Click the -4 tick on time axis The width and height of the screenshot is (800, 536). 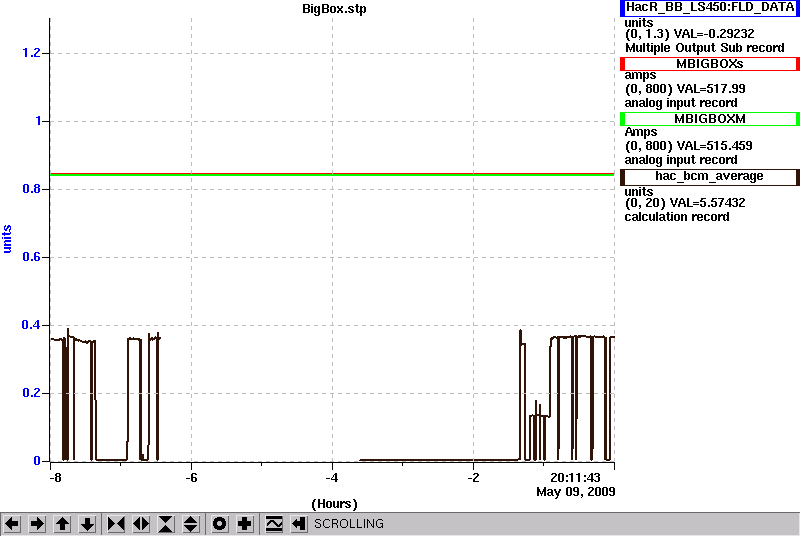tap(332, 478)
